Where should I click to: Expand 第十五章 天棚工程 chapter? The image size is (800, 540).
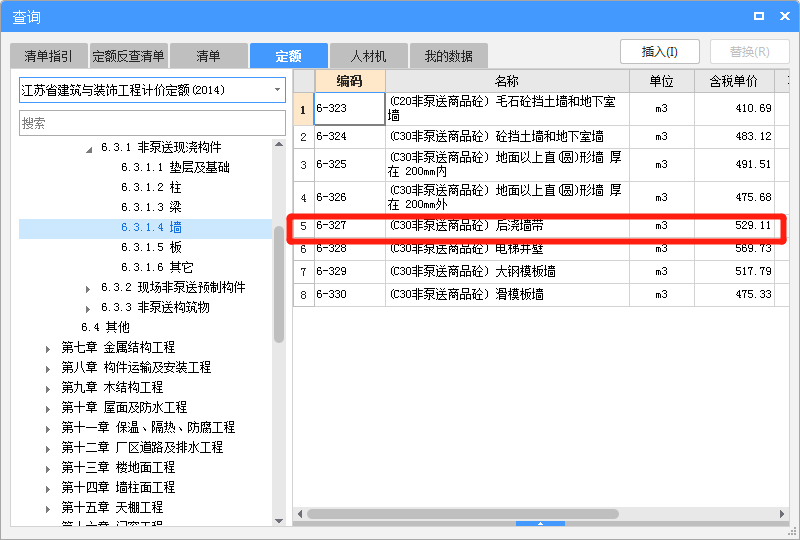tap(48, 509)
